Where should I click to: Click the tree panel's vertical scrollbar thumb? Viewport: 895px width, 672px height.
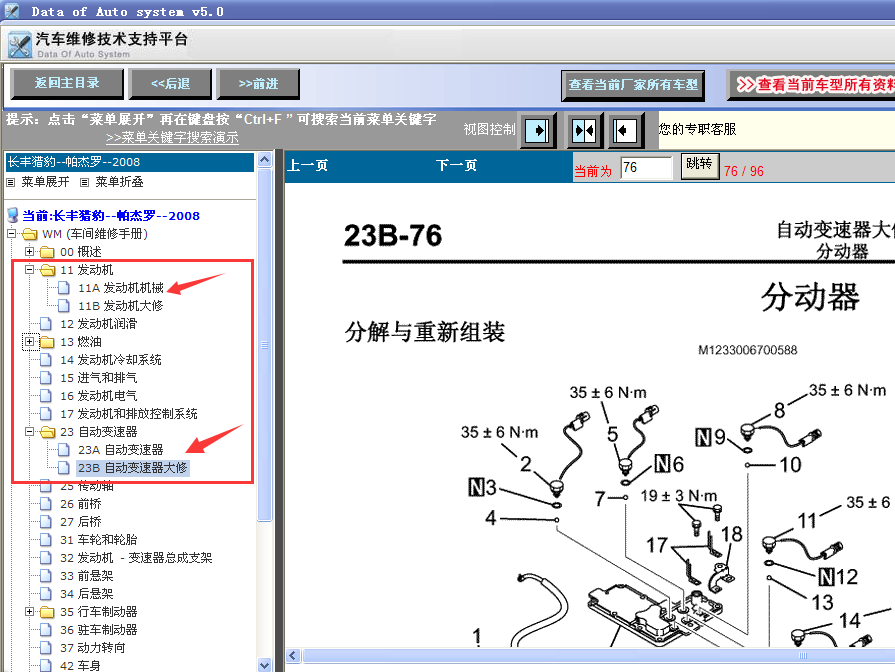(x=264, y=345)
